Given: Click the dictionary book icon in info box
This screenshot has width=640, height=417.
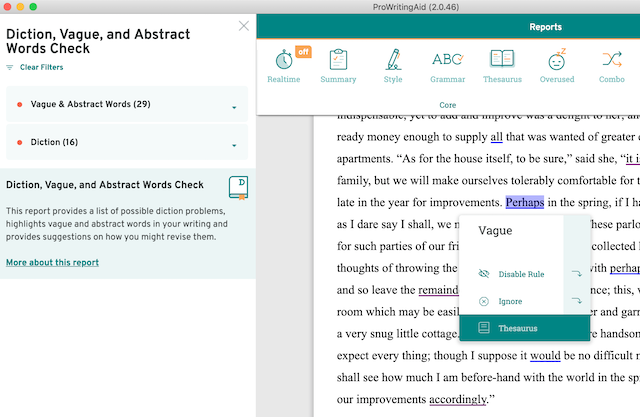Looking at the screenshot, I should pyautogui.click(x=238, y=188).
